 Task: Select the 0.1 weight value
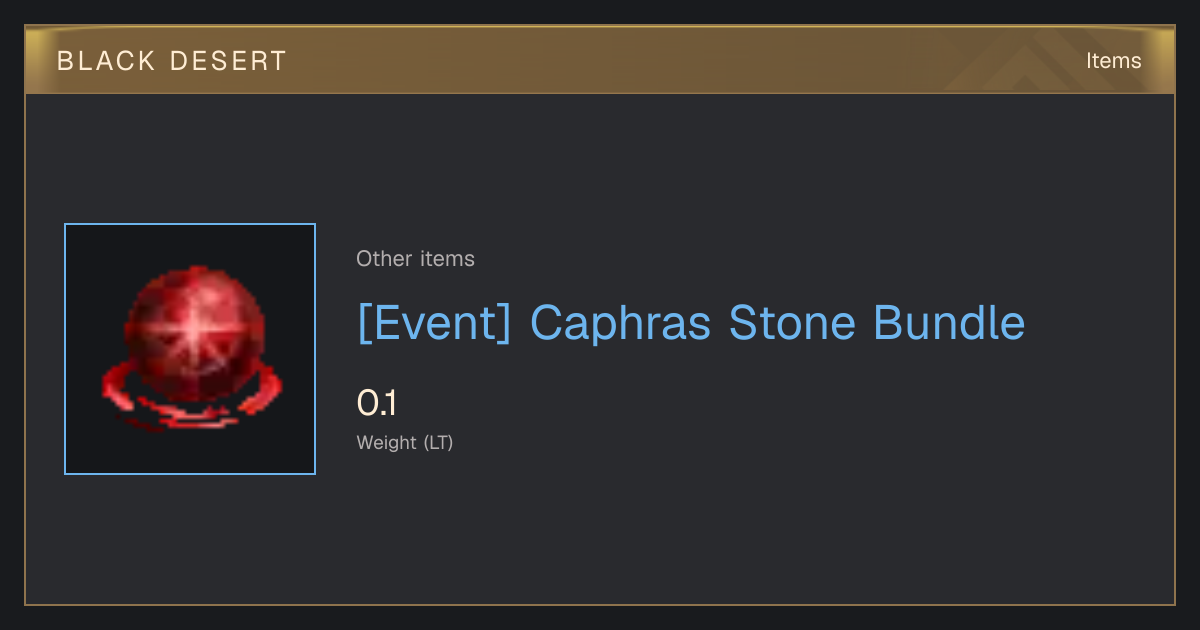377,404
